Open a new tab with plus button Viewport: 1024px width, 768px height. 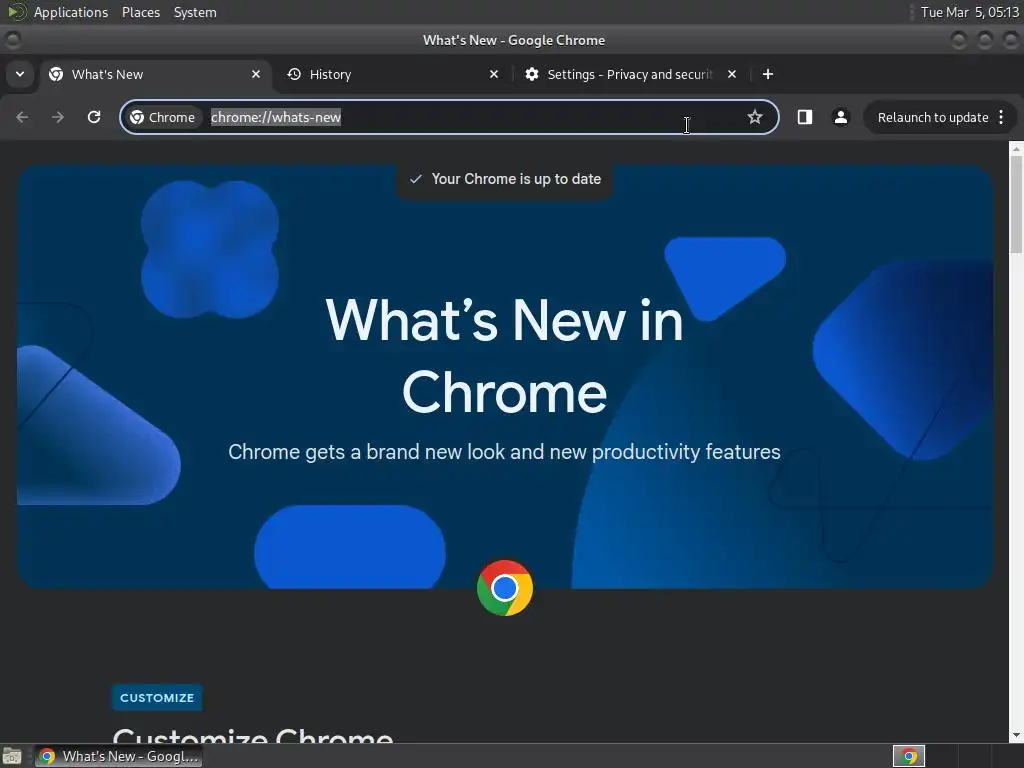pos(768,74)
